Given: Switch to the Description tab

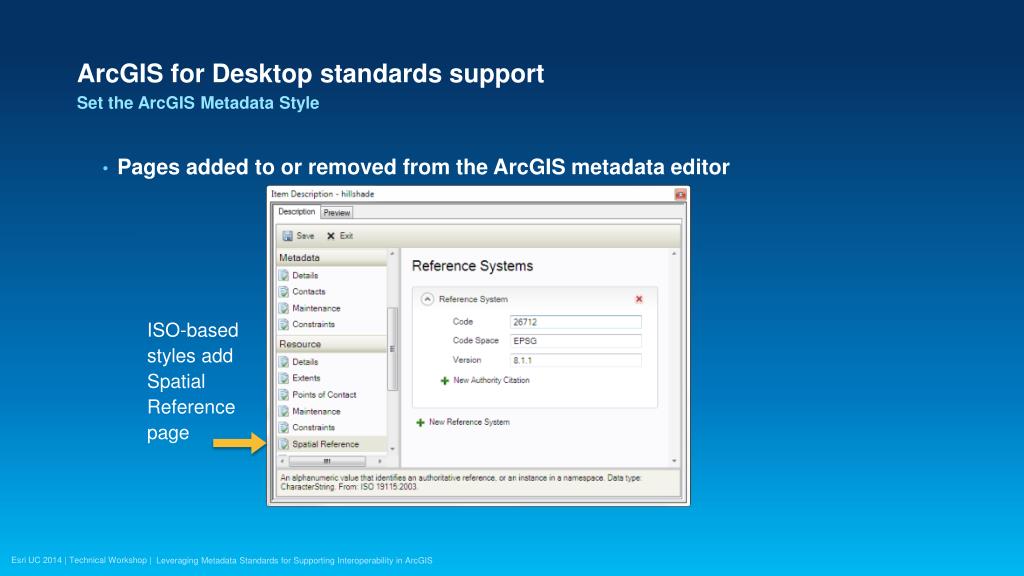Looking at the screenshot, I should [296, 212].
